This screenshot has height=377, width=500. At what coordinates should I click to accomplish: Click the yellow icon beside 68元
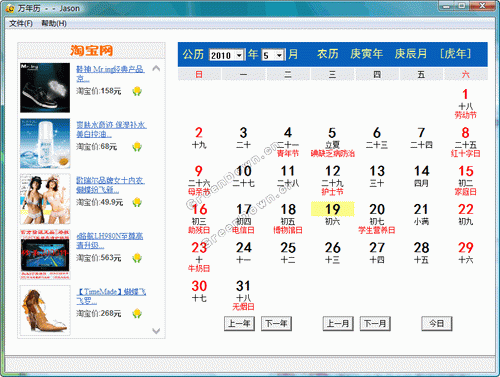click(x=137, y=147)
